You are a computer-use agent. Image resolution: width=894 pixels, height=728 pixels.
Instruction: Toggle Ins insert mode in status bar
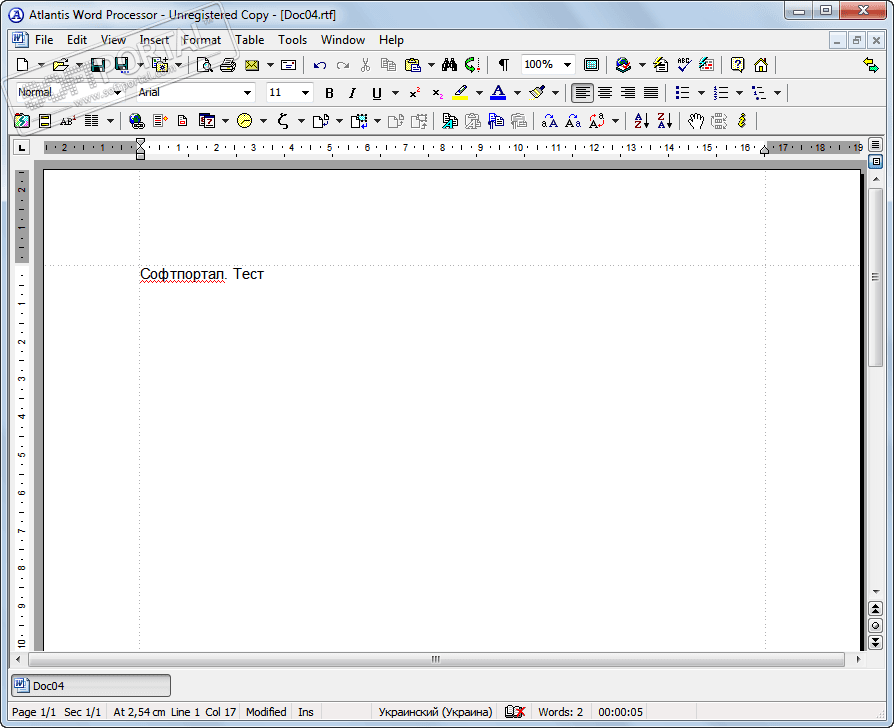pyautogui.click(x=306, y=712)
